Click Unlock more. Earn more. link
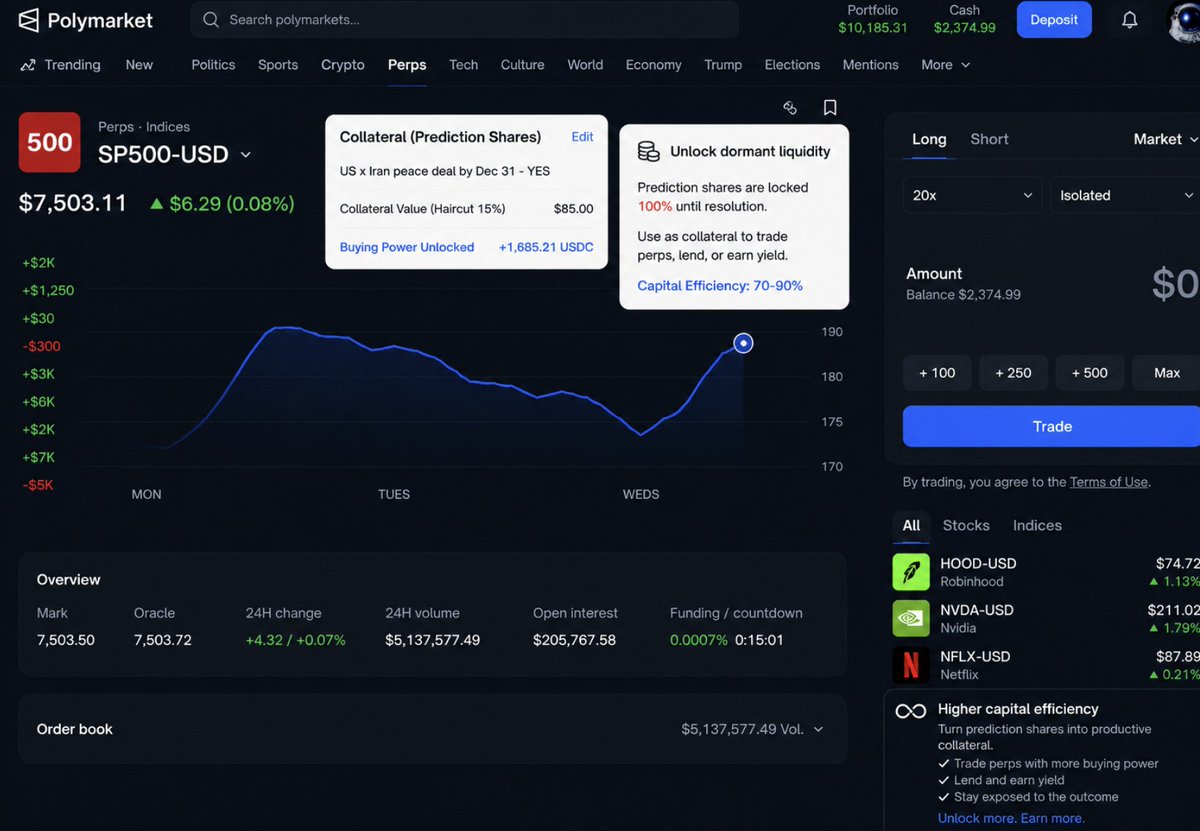This screenshot has width=1200, height=831. (x=1011, y=818)
